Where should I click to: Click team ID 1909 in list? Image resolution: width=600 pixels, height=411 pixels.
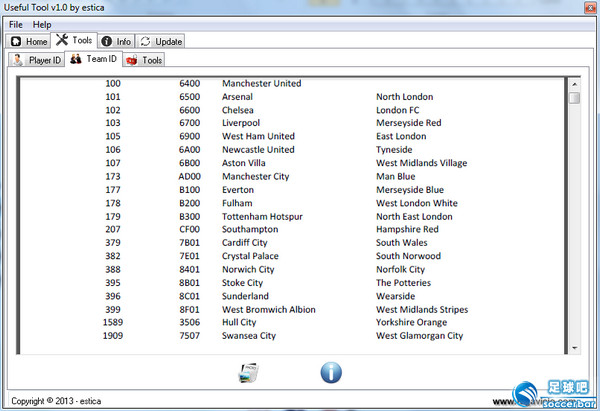pos(113,336)
